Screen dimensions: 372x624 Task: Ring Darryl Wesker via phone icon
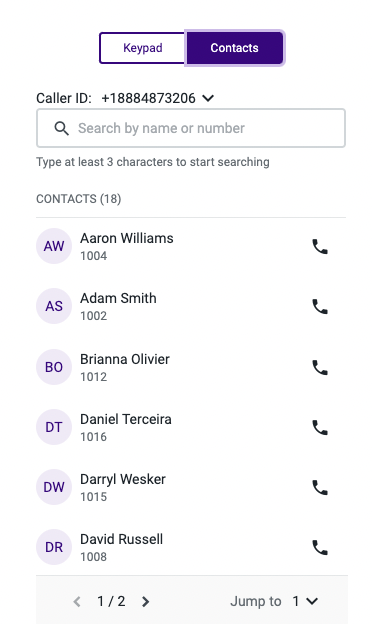coord(320,488)
